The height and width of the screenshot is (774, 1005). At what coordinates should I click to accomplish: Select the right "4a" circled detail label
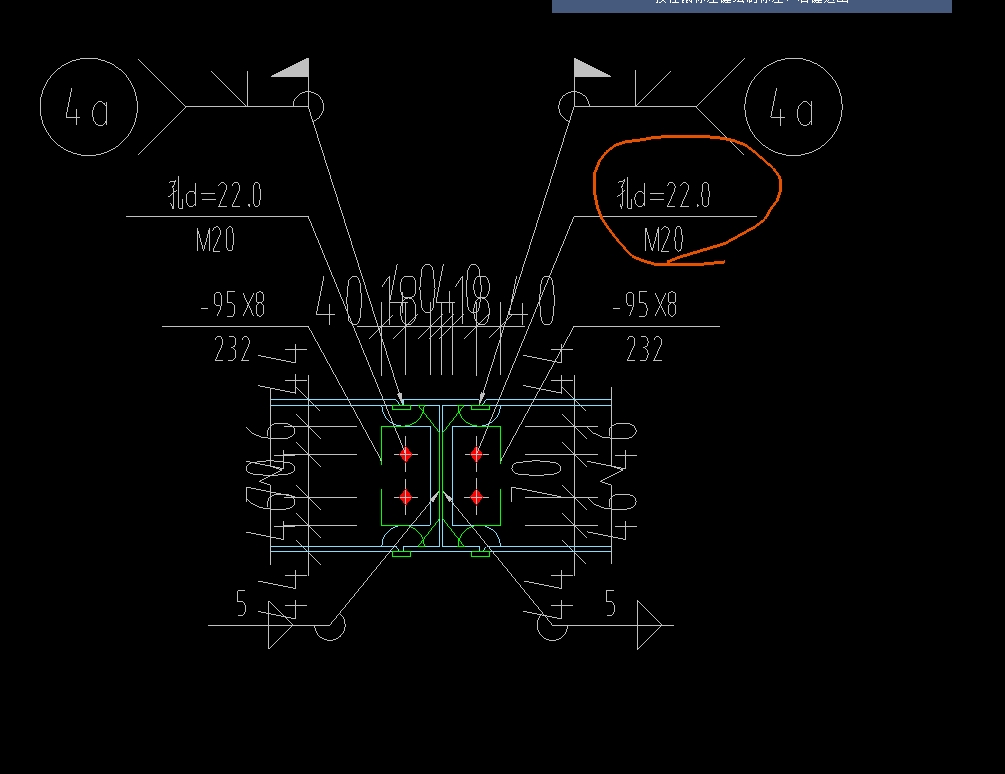tap(793, 107)
